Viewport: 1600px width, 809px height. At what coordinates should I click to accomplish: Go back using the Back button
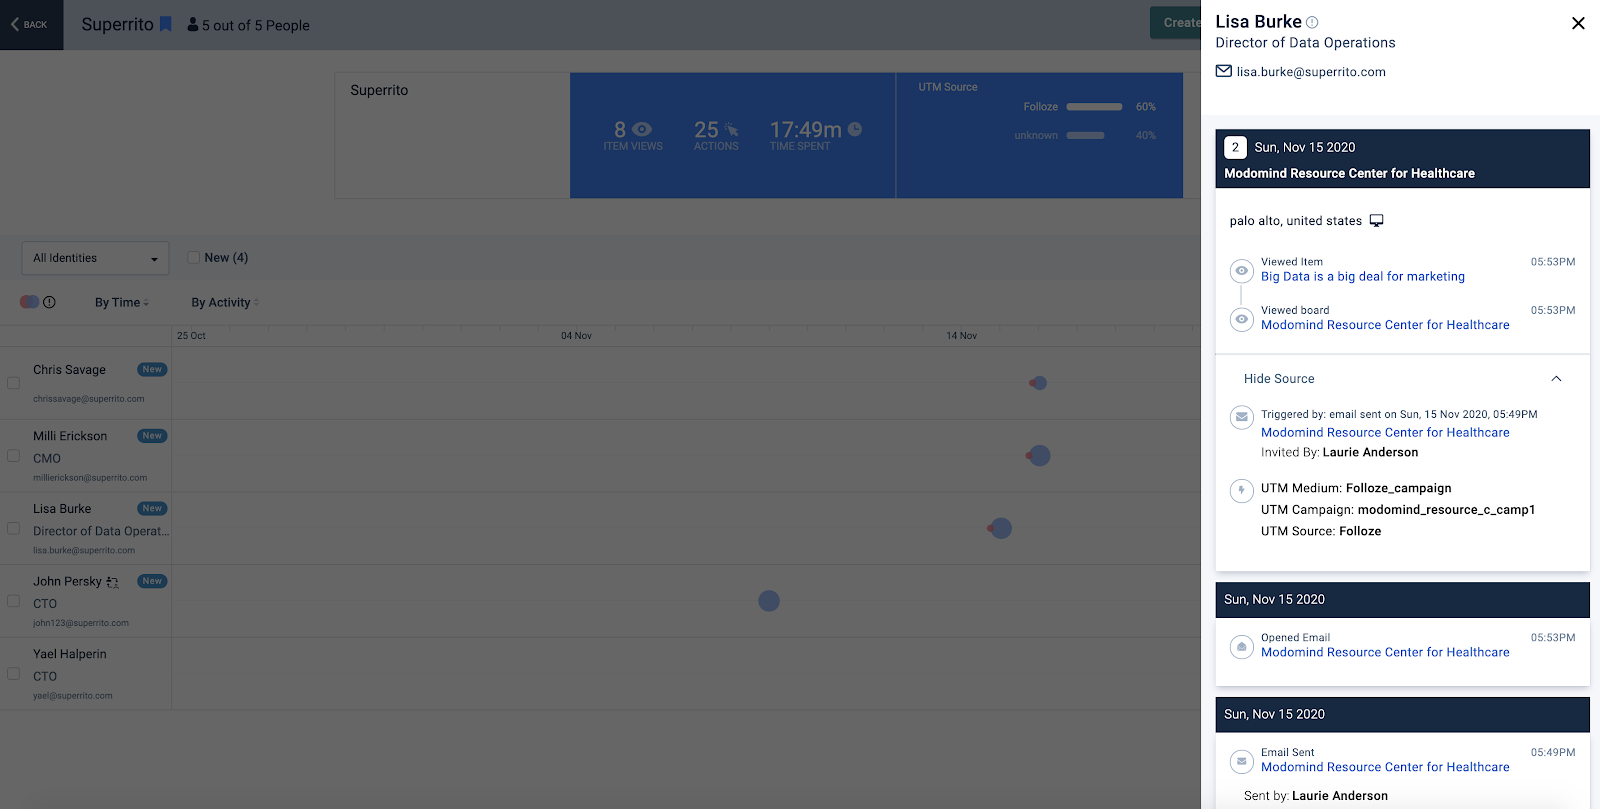point(31,25)
